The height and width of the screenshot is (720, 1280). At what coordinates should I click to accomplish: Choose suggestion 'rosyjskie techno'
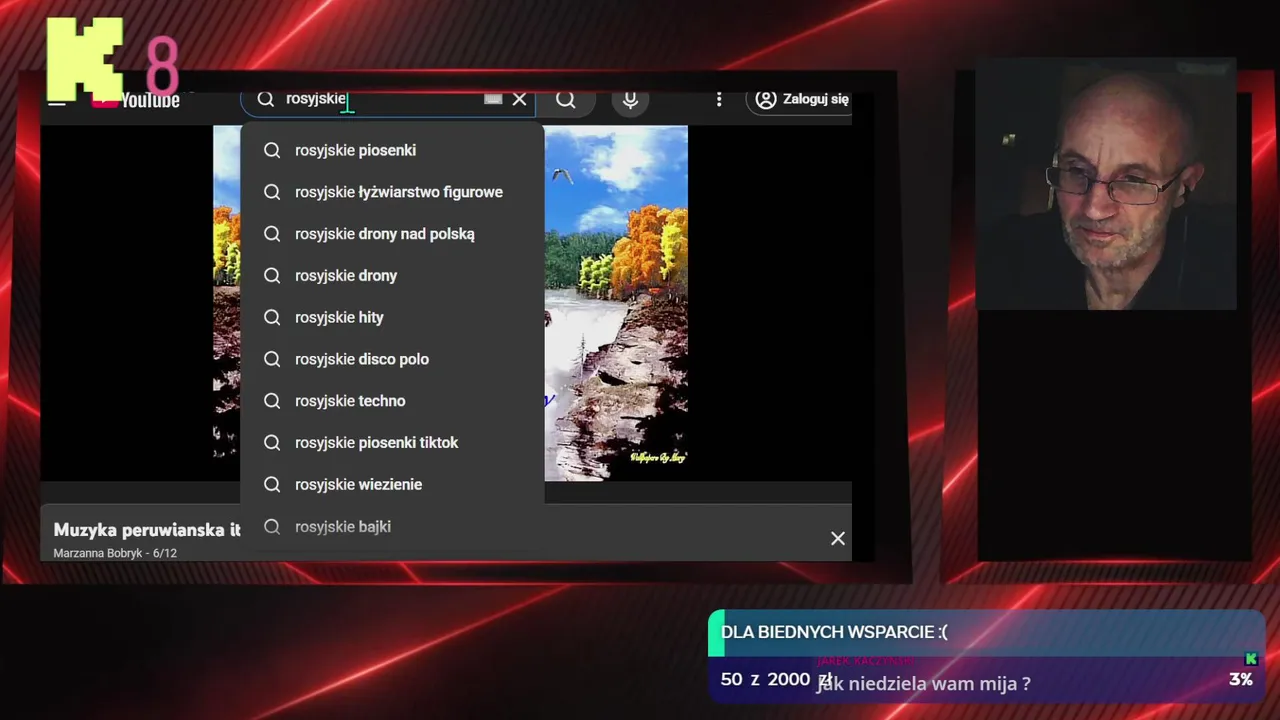(392, 401)
